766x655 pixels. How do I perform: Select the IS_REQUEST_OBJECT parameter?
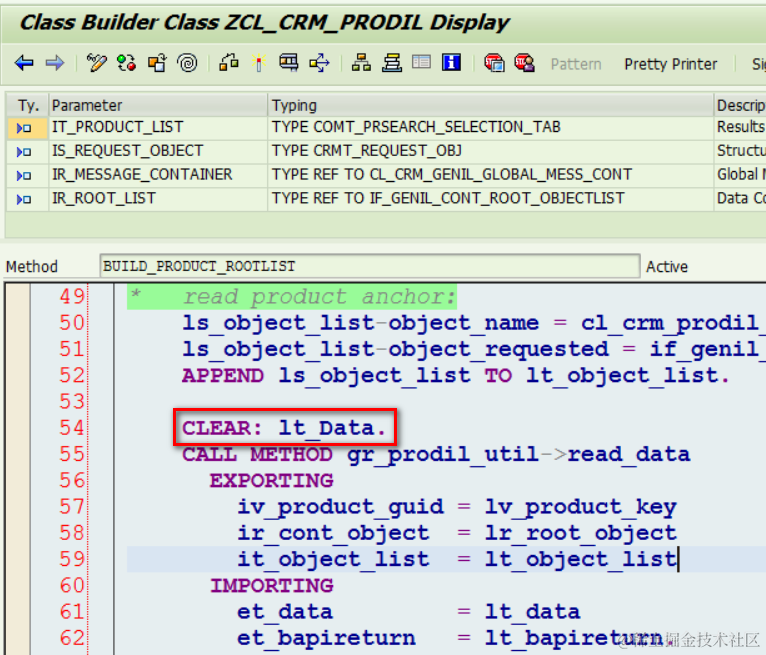point(158,151)
